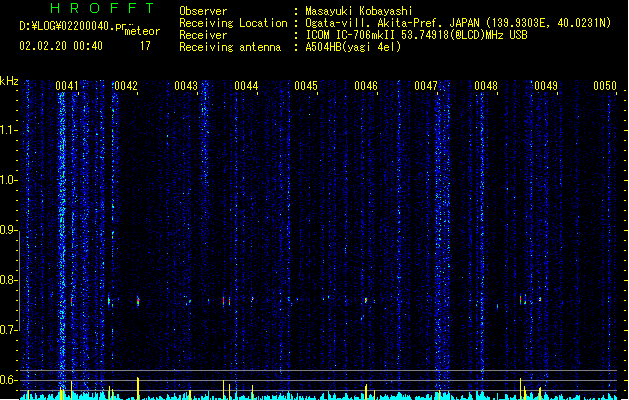Click the 0.8 frequency axis label
This screenshot has width=629, height=400.
point(8,280)
